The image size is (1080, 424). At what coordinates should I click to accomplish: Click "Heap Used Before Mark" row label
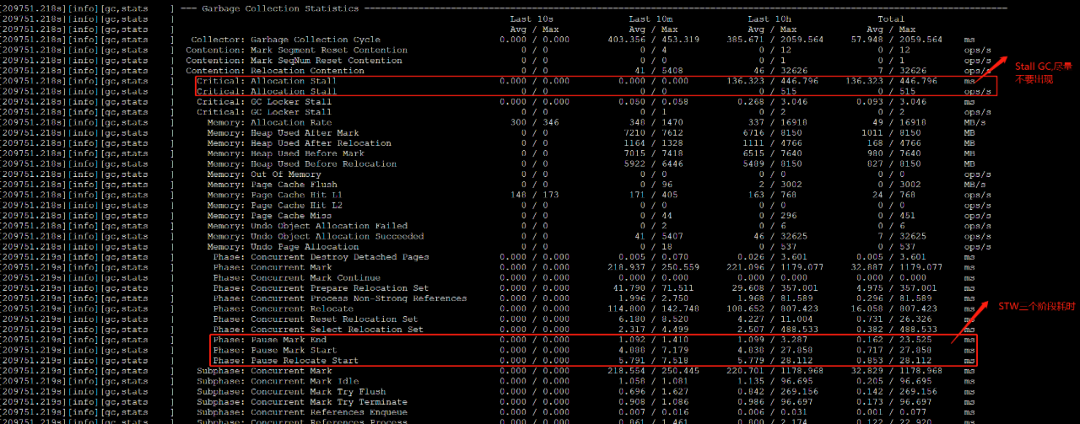click(307, 153)
